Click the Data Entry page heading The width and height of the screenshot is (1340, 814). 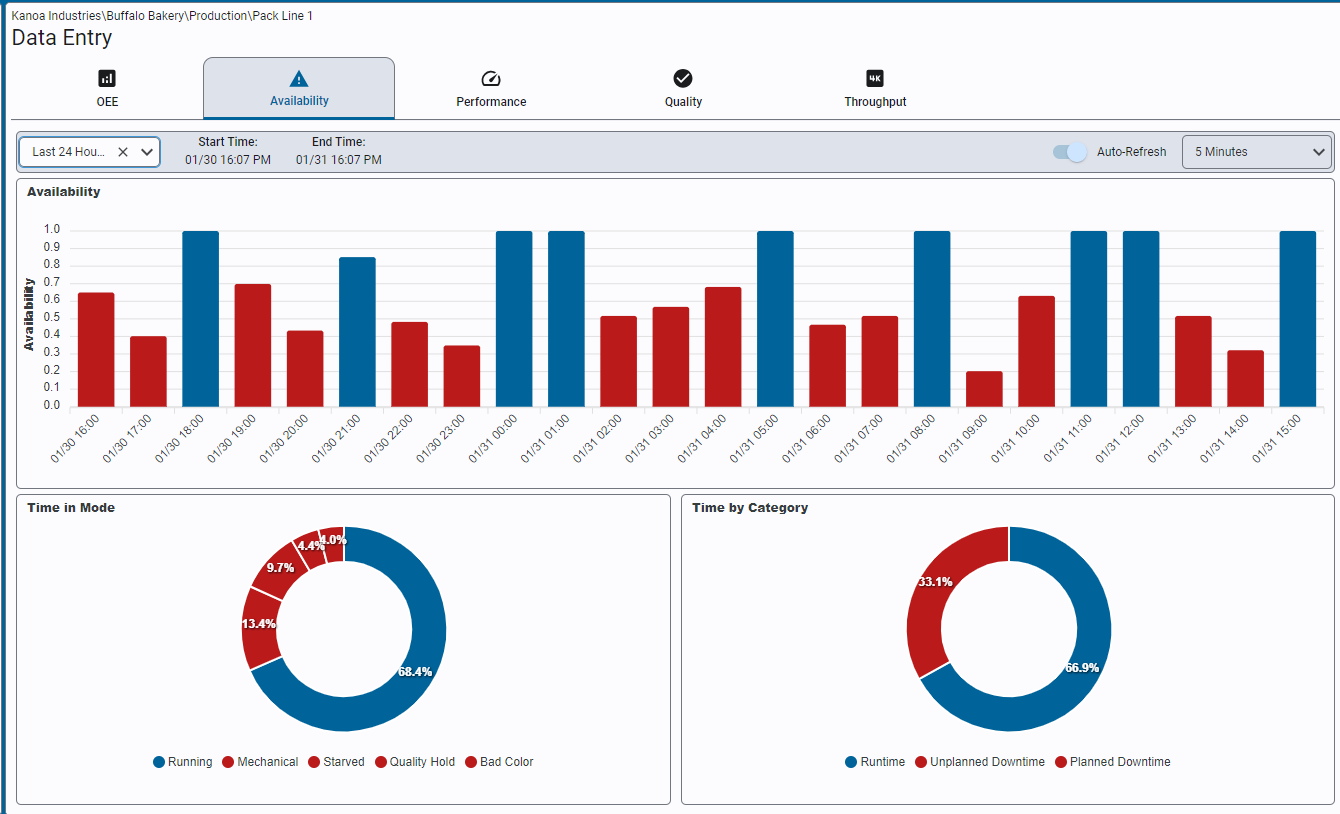click(62, 38)
